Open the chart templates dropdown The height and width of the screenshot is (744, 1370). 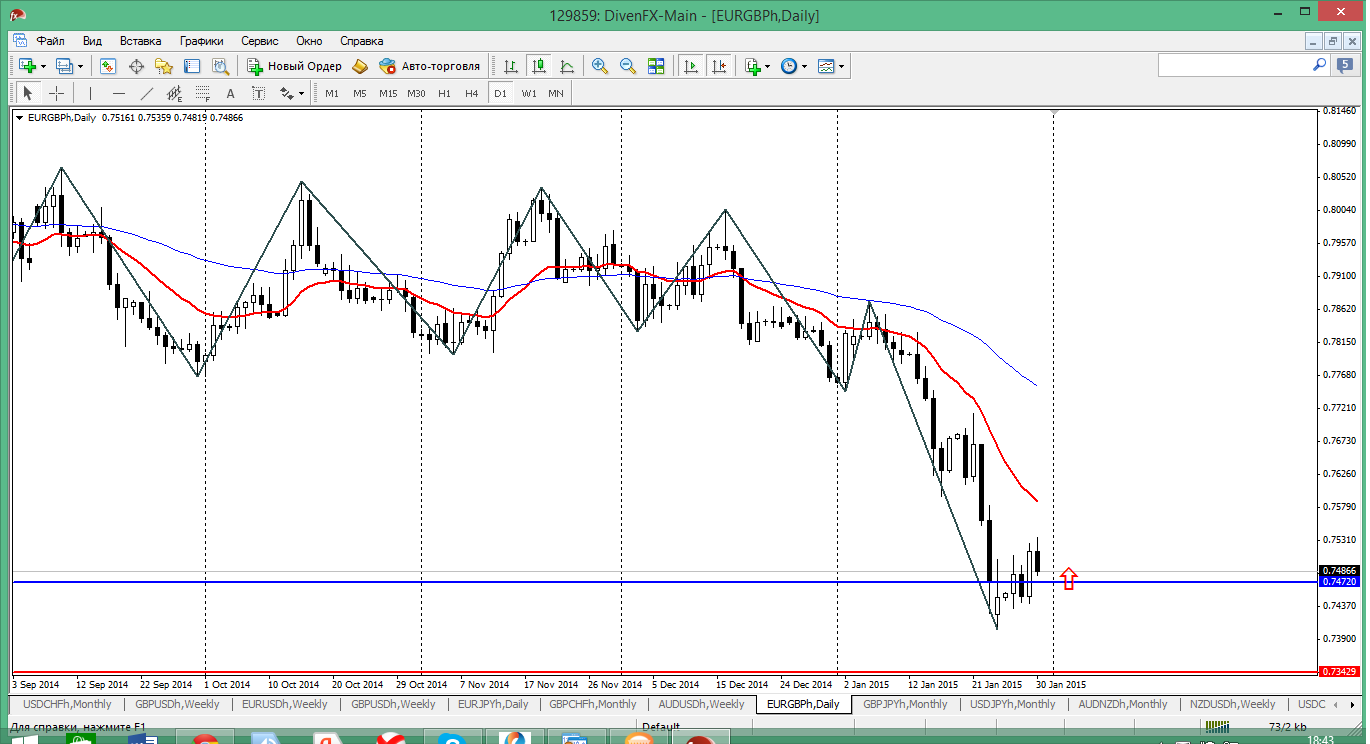coord(841,66)
